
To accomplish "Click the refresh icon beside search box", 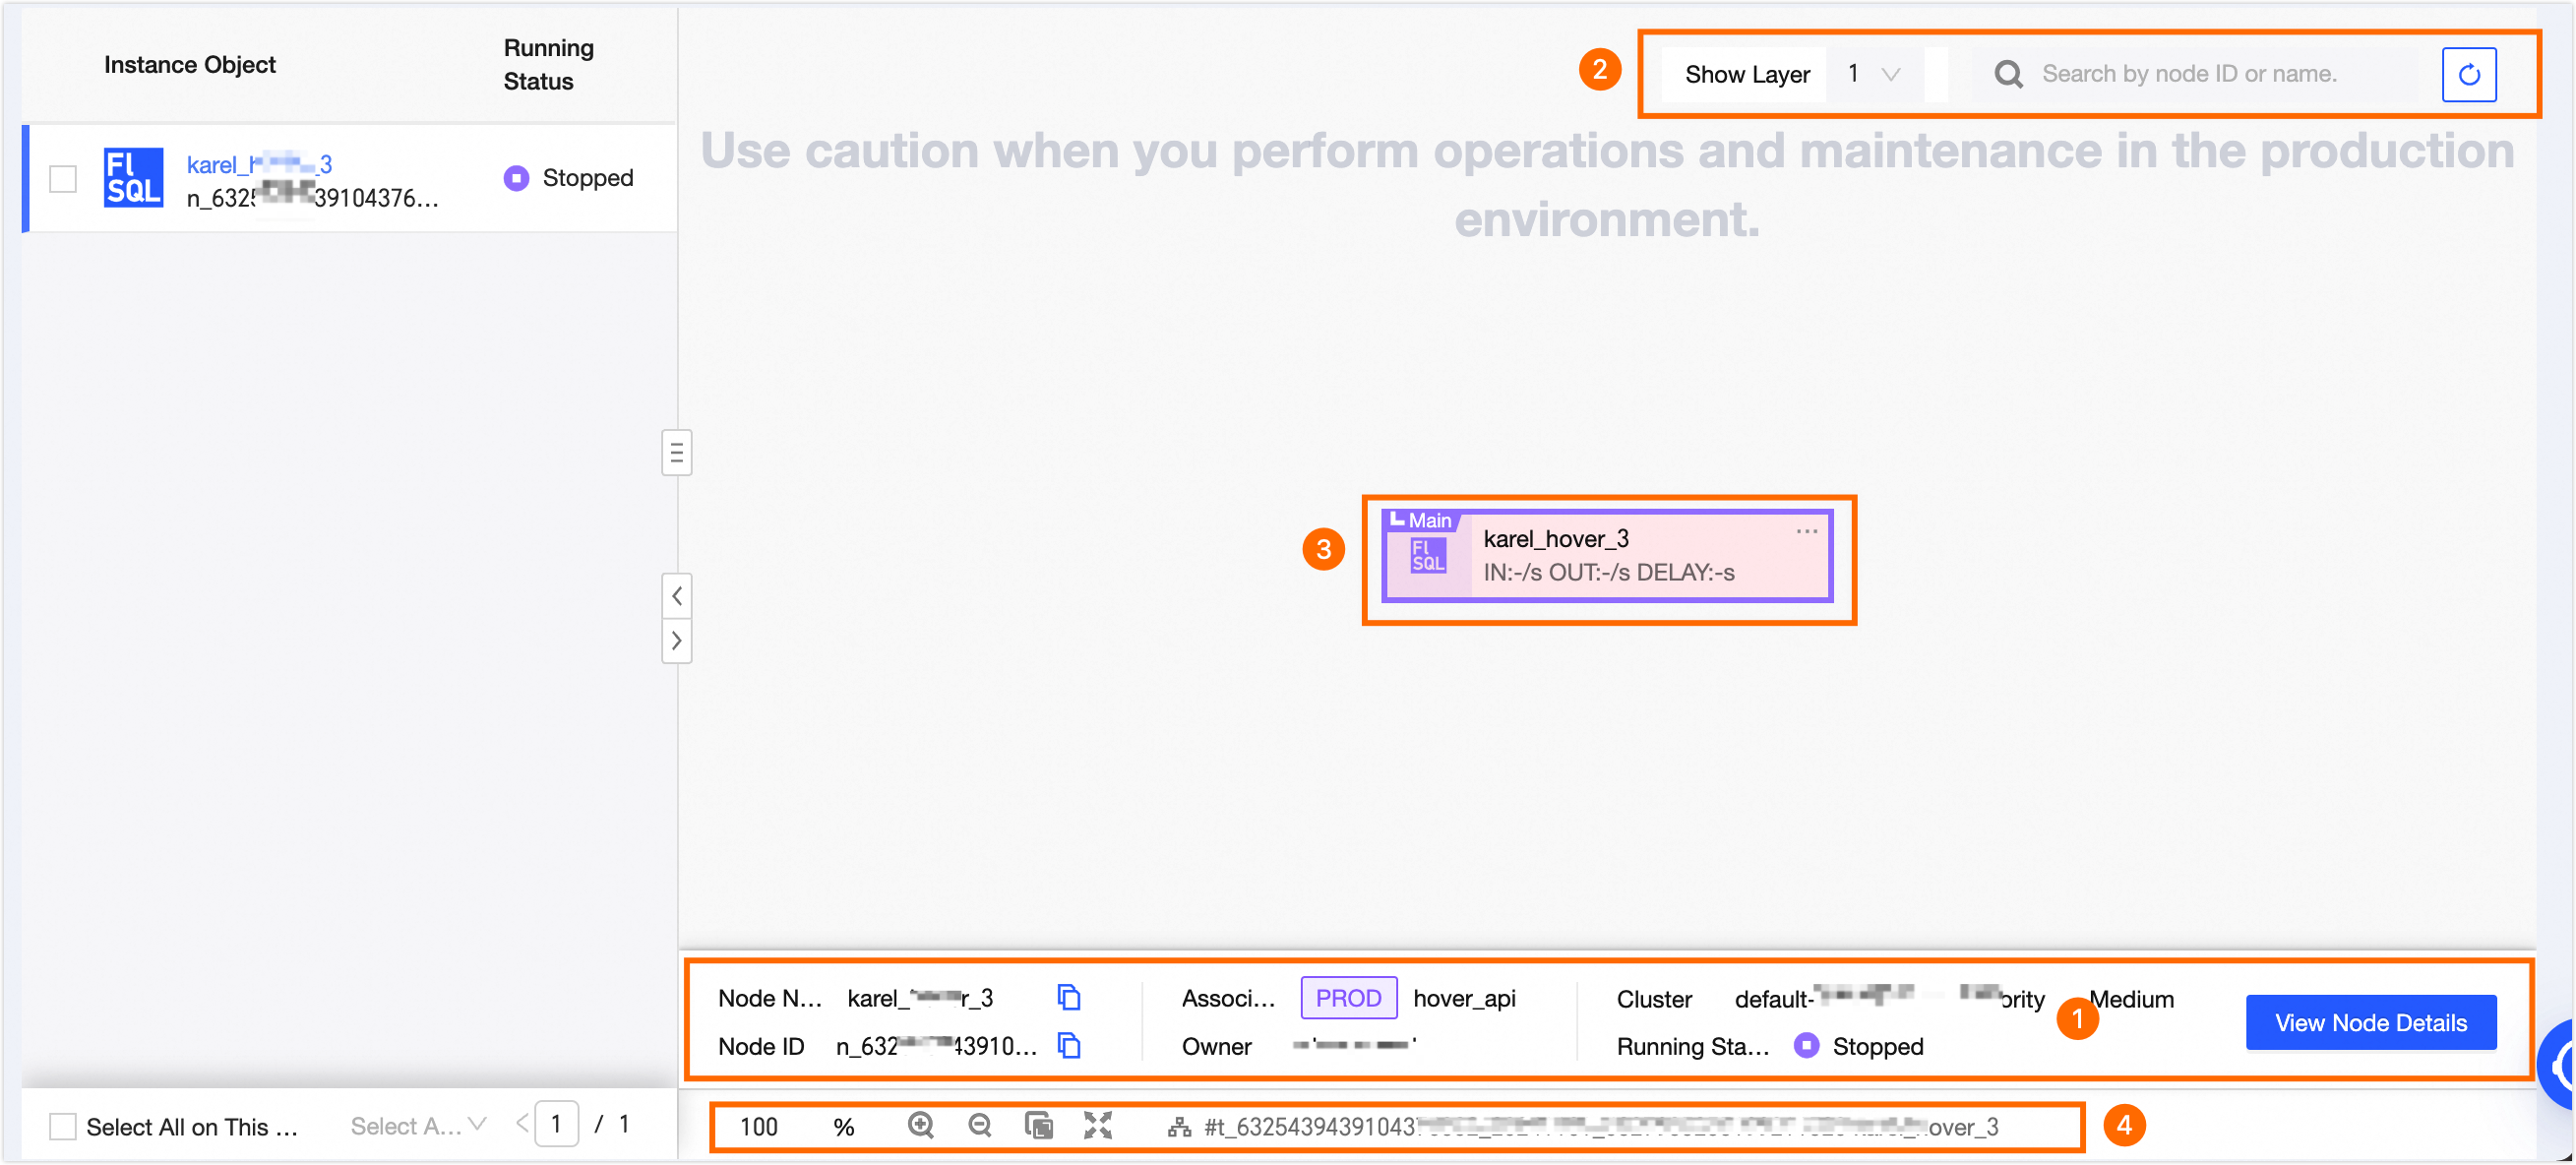I will 2467,74.
